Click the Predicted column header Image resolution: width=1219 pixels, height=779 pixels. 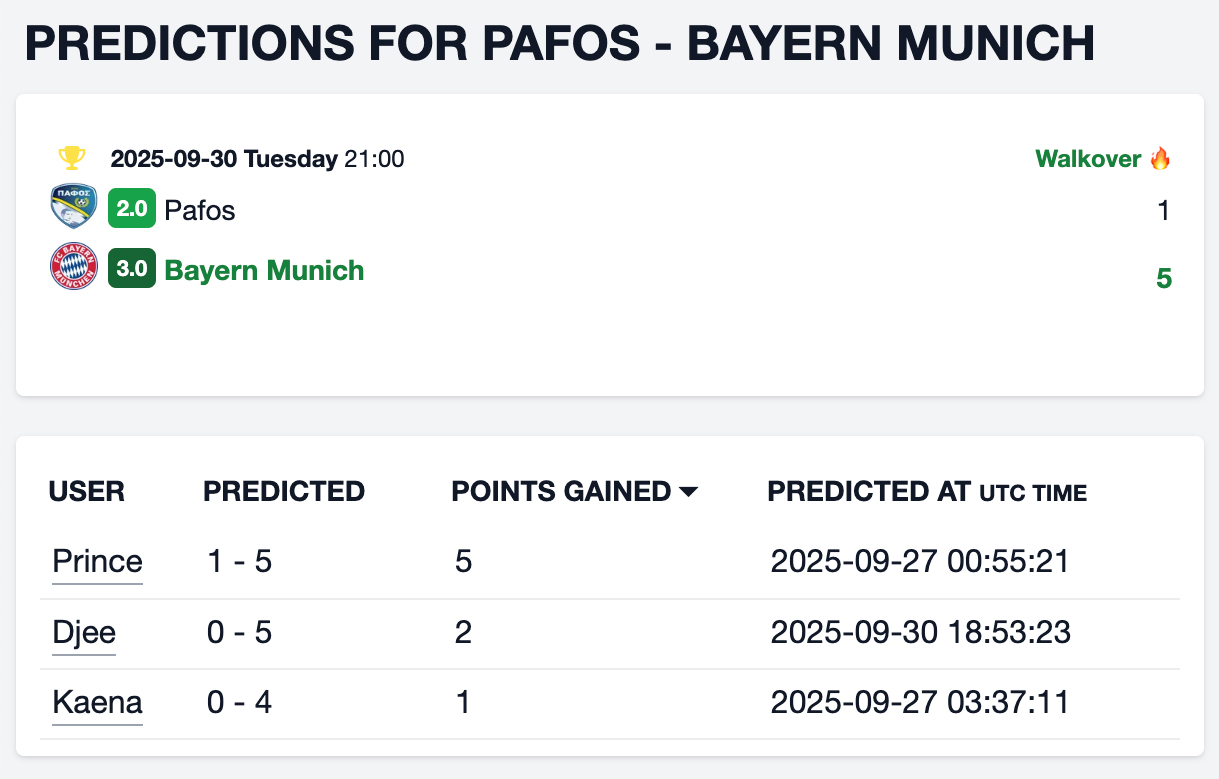(x=284, y=491)
